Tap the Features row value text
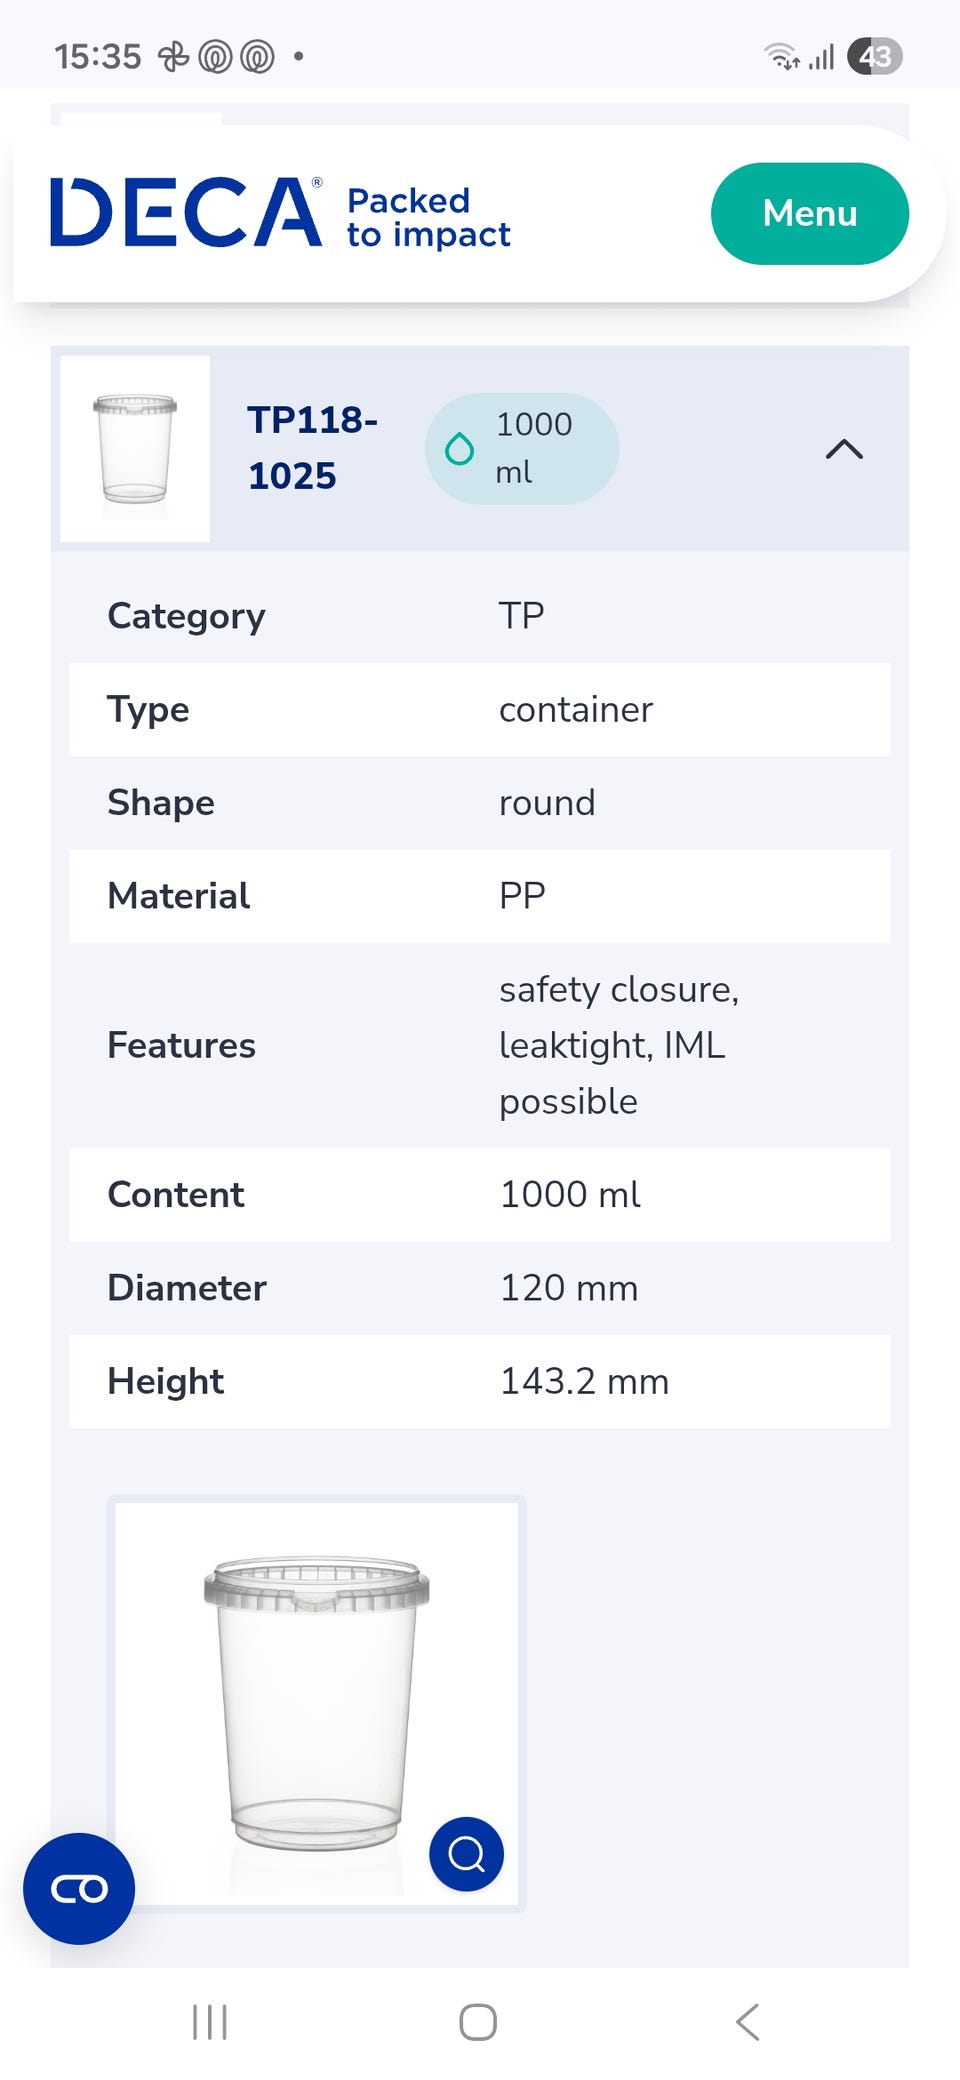This screenshot has height=2080, width=960. pos(618,1045)
